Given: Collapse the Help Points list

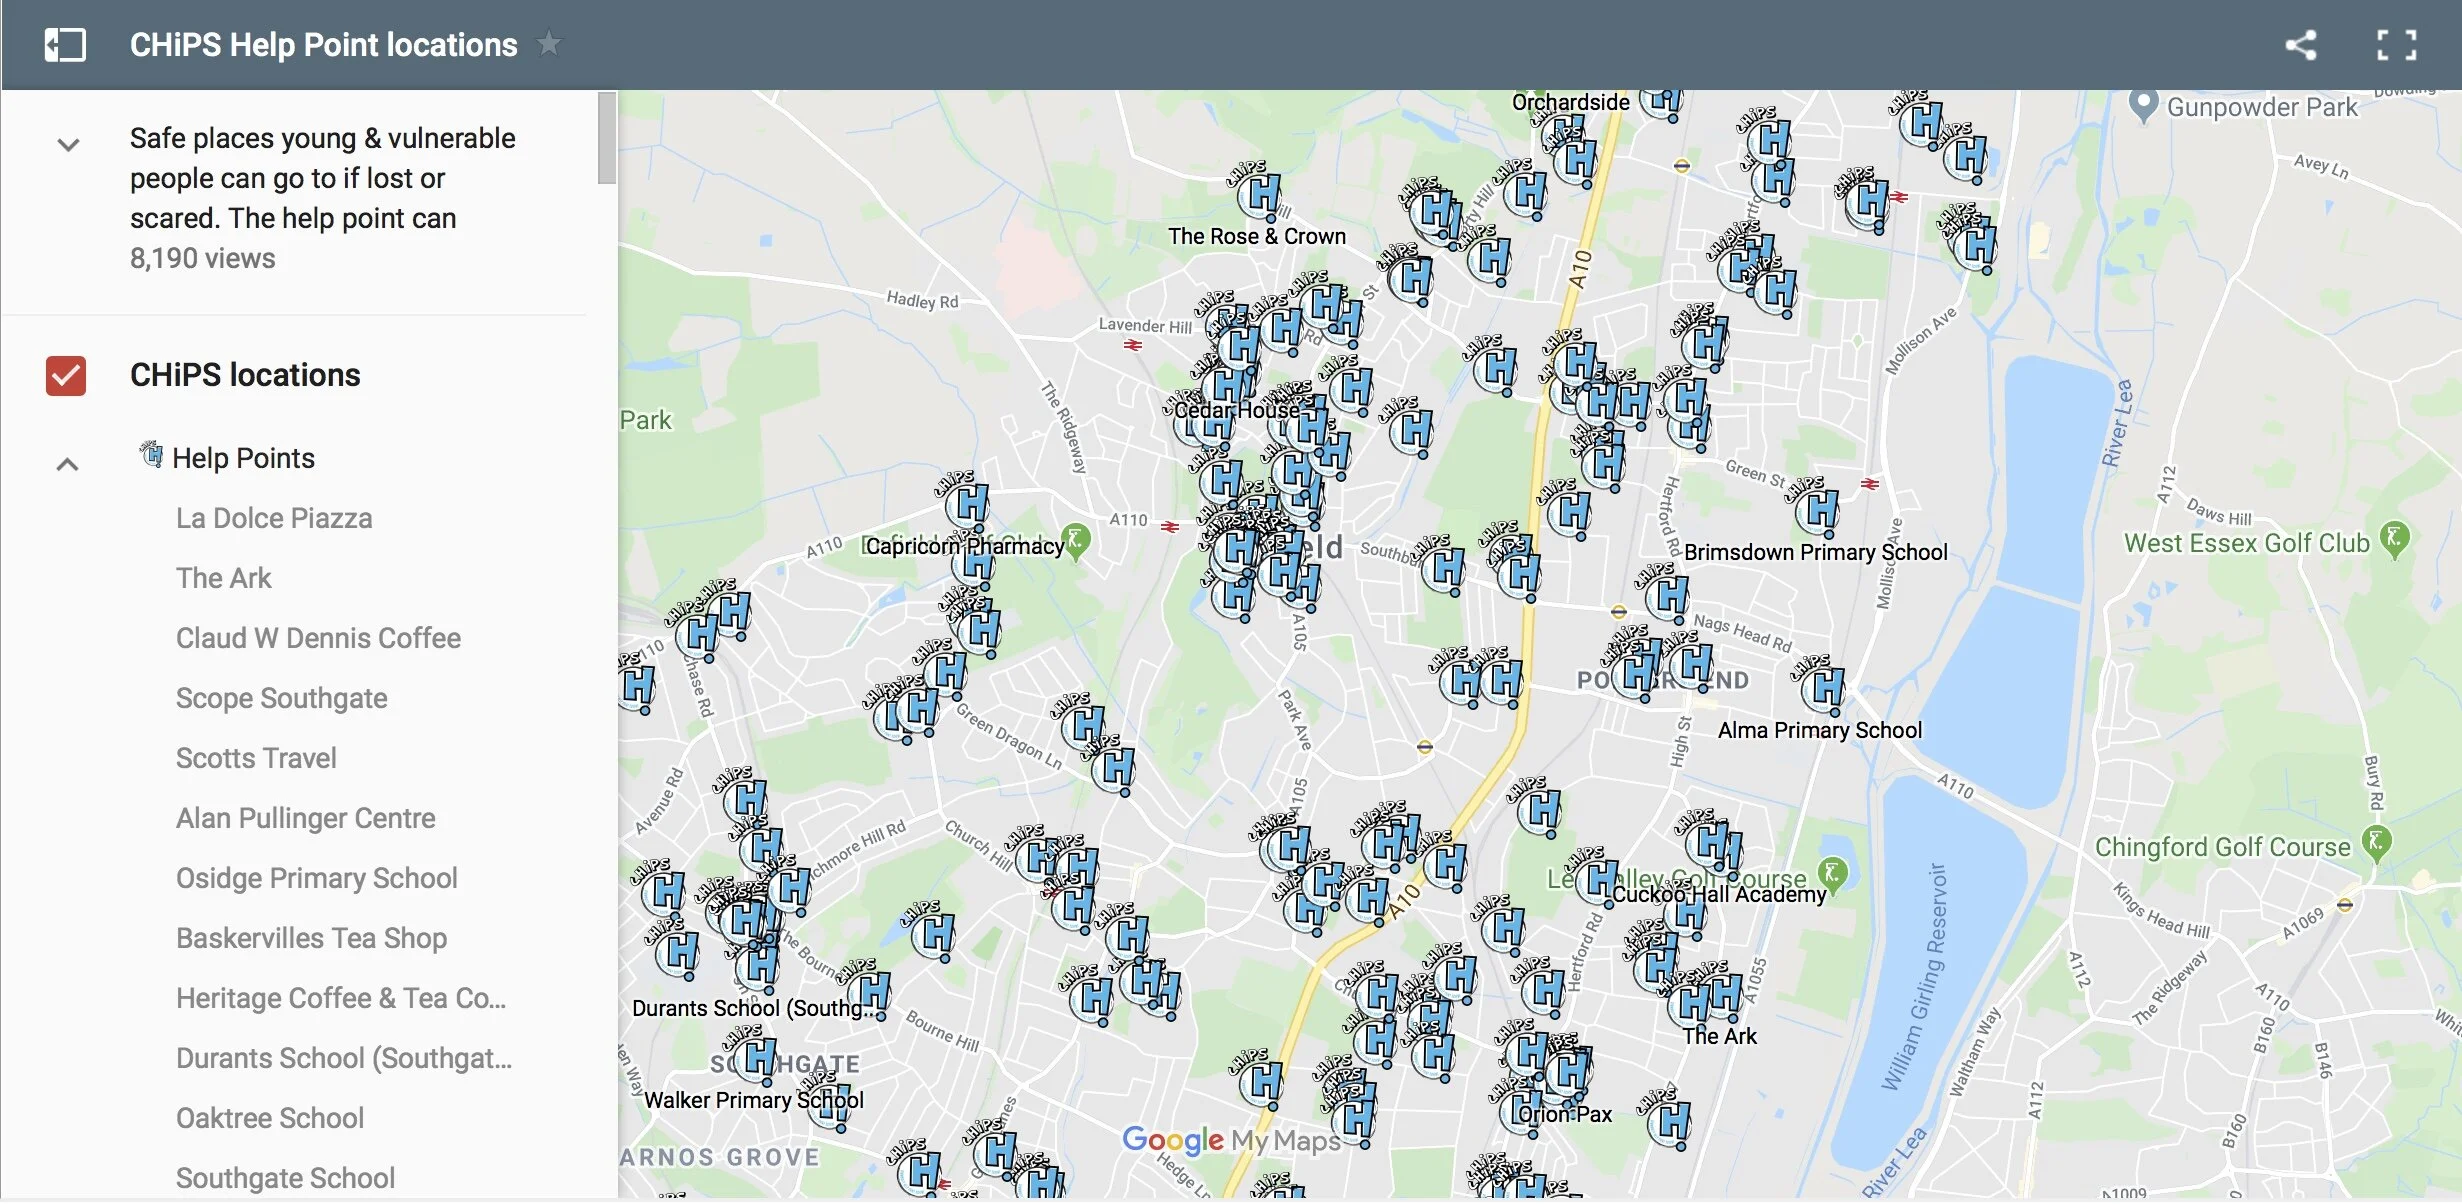Looking at the screenshot, I should [67, 464].
